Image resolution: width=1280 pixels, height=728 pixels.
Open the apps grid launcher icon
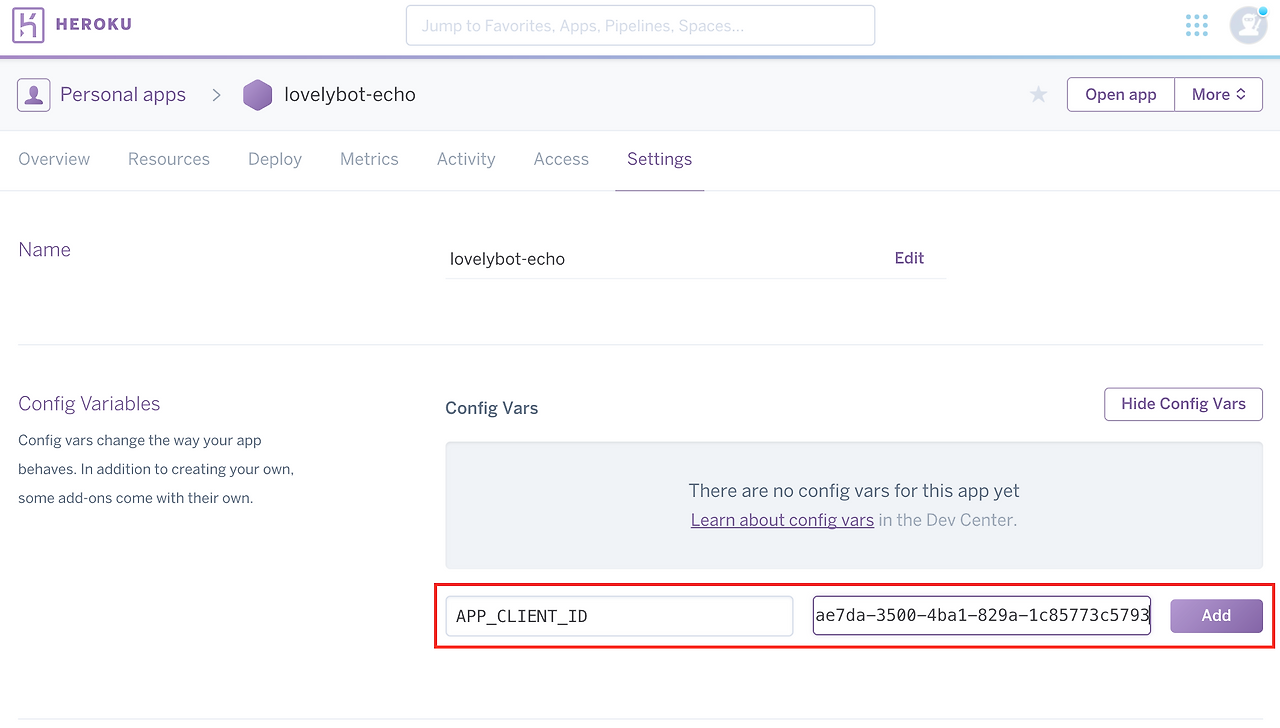pyautogui.click(x=1197, y=25)
